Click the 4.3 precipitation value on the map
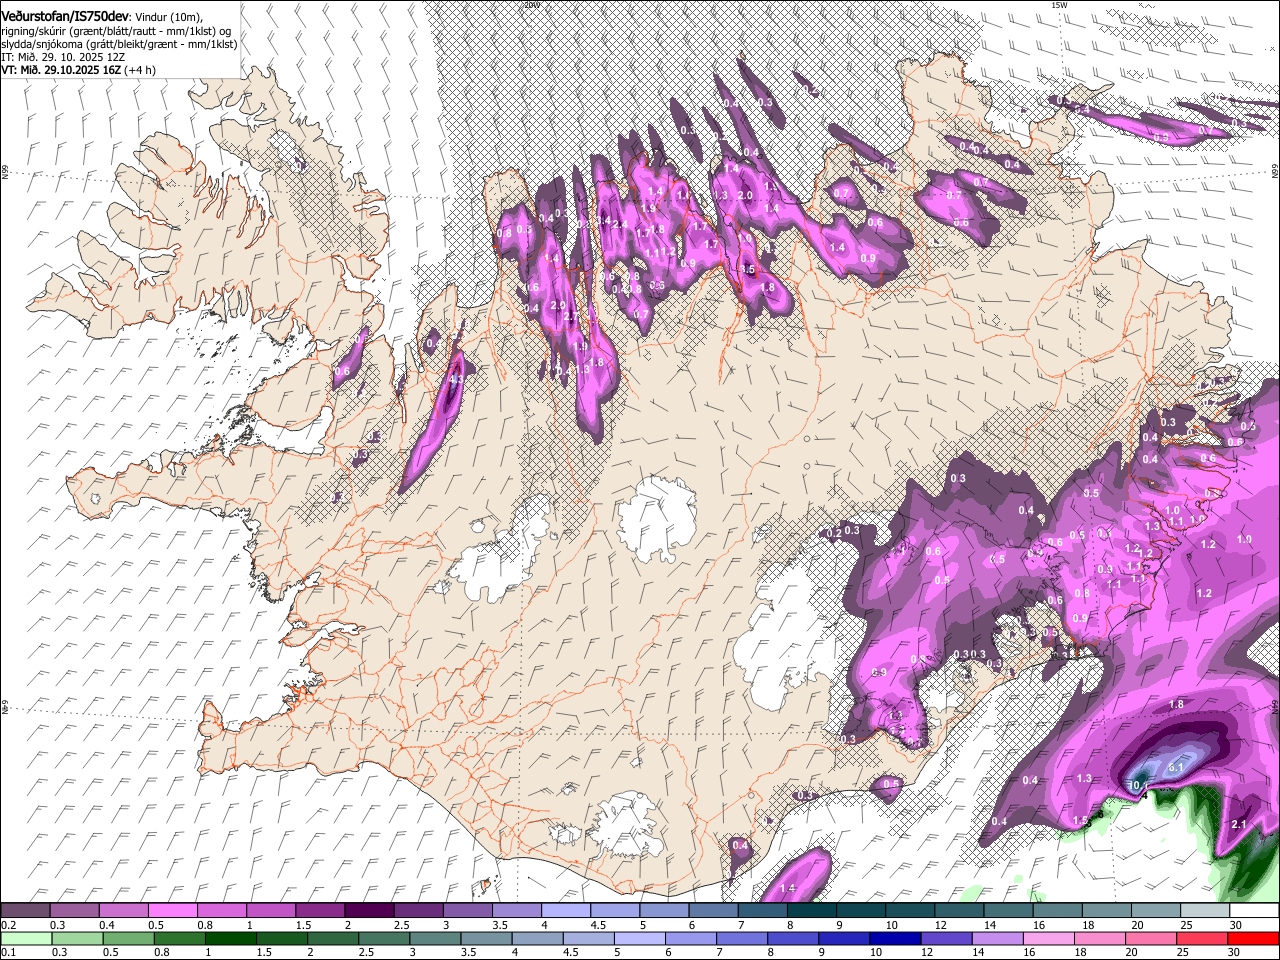The image size is (1280, 960). tap(457, 380)
